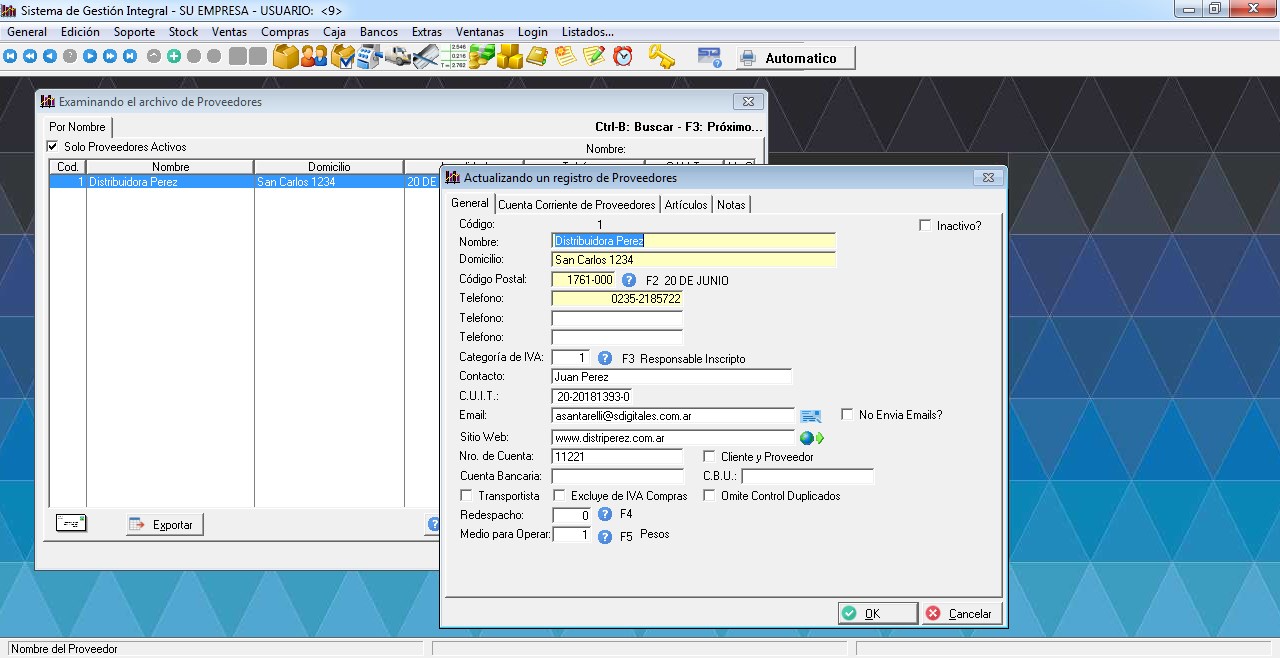Open lookup help next to Código Postal
1280x658 pixels.
coord(629,281)
